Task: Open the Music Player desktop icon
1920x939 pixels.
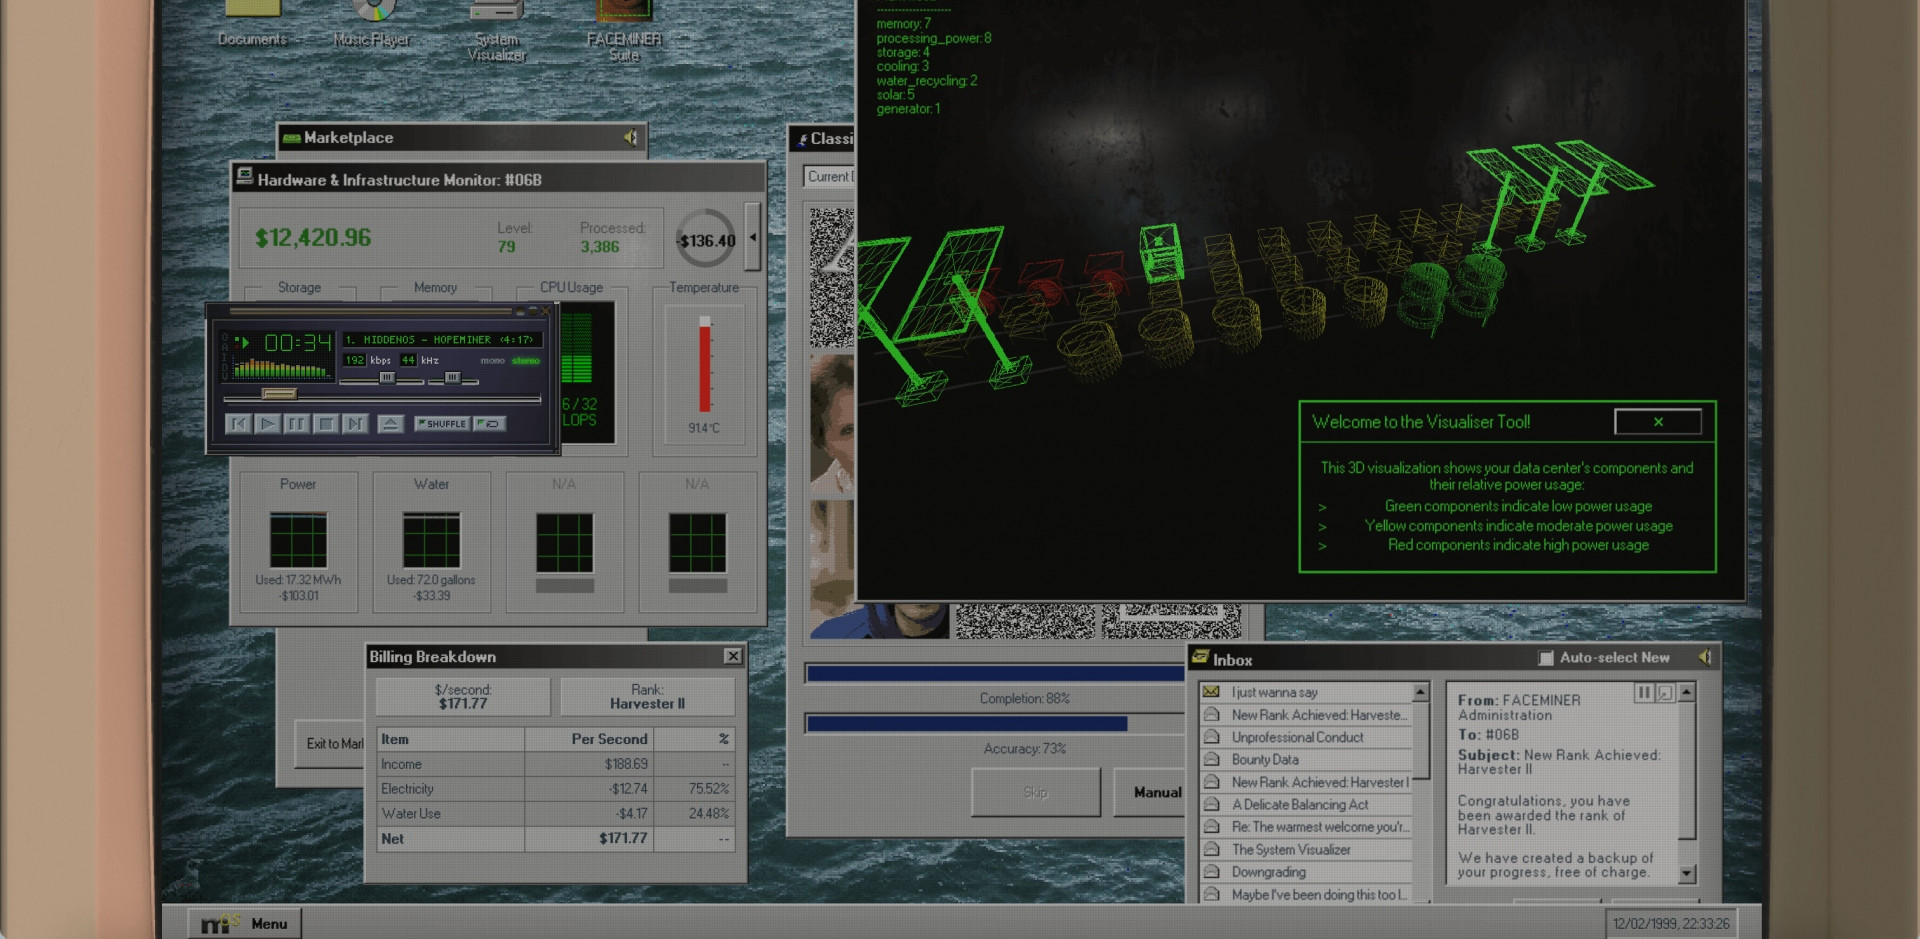Action: [372, 22]
